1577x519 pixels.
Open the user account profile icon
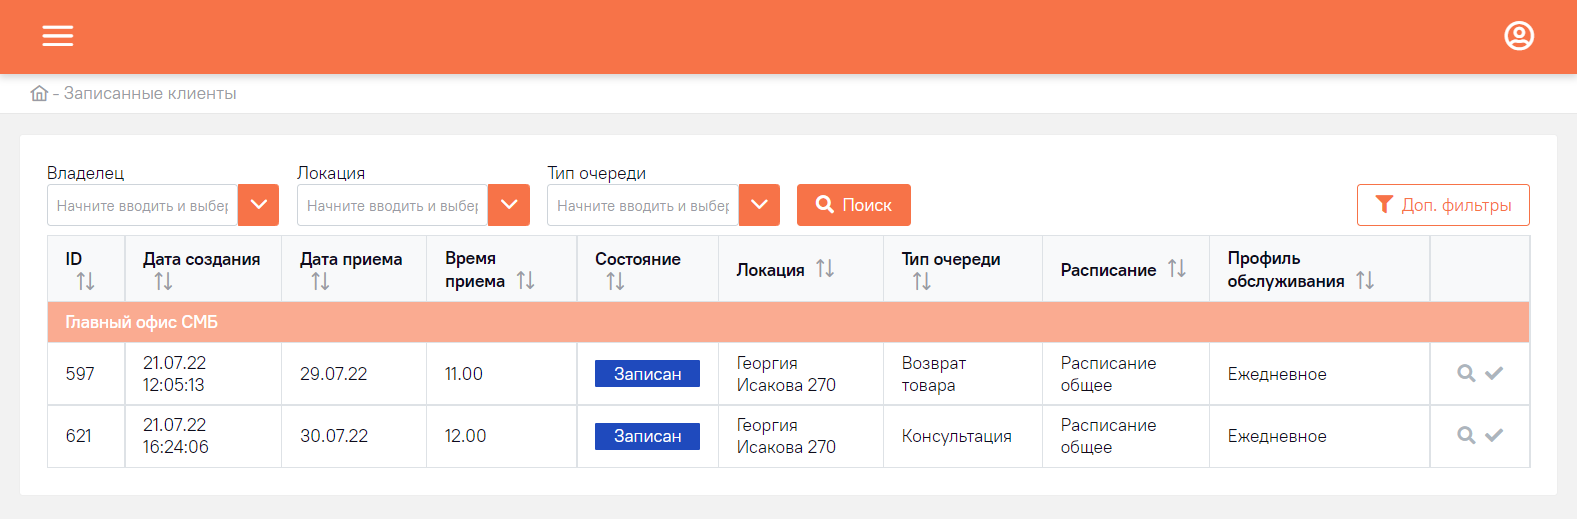(x=1519, y=36)
